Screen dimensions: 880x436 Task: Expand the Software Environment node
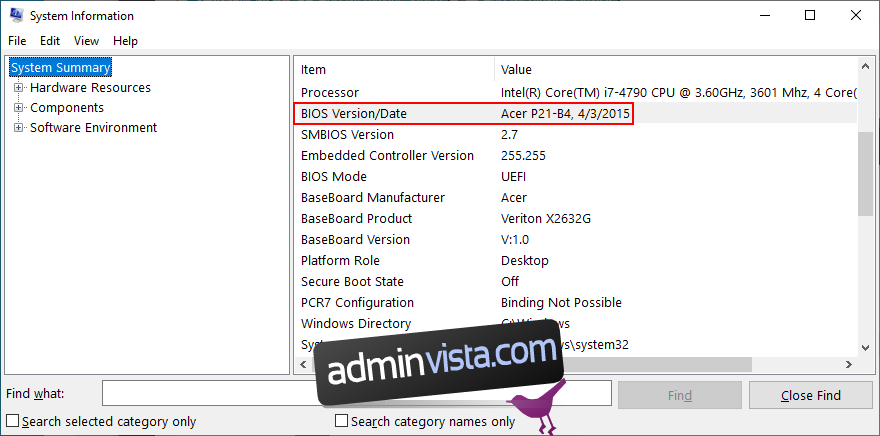pyautogui.click(x=19, y=128)
